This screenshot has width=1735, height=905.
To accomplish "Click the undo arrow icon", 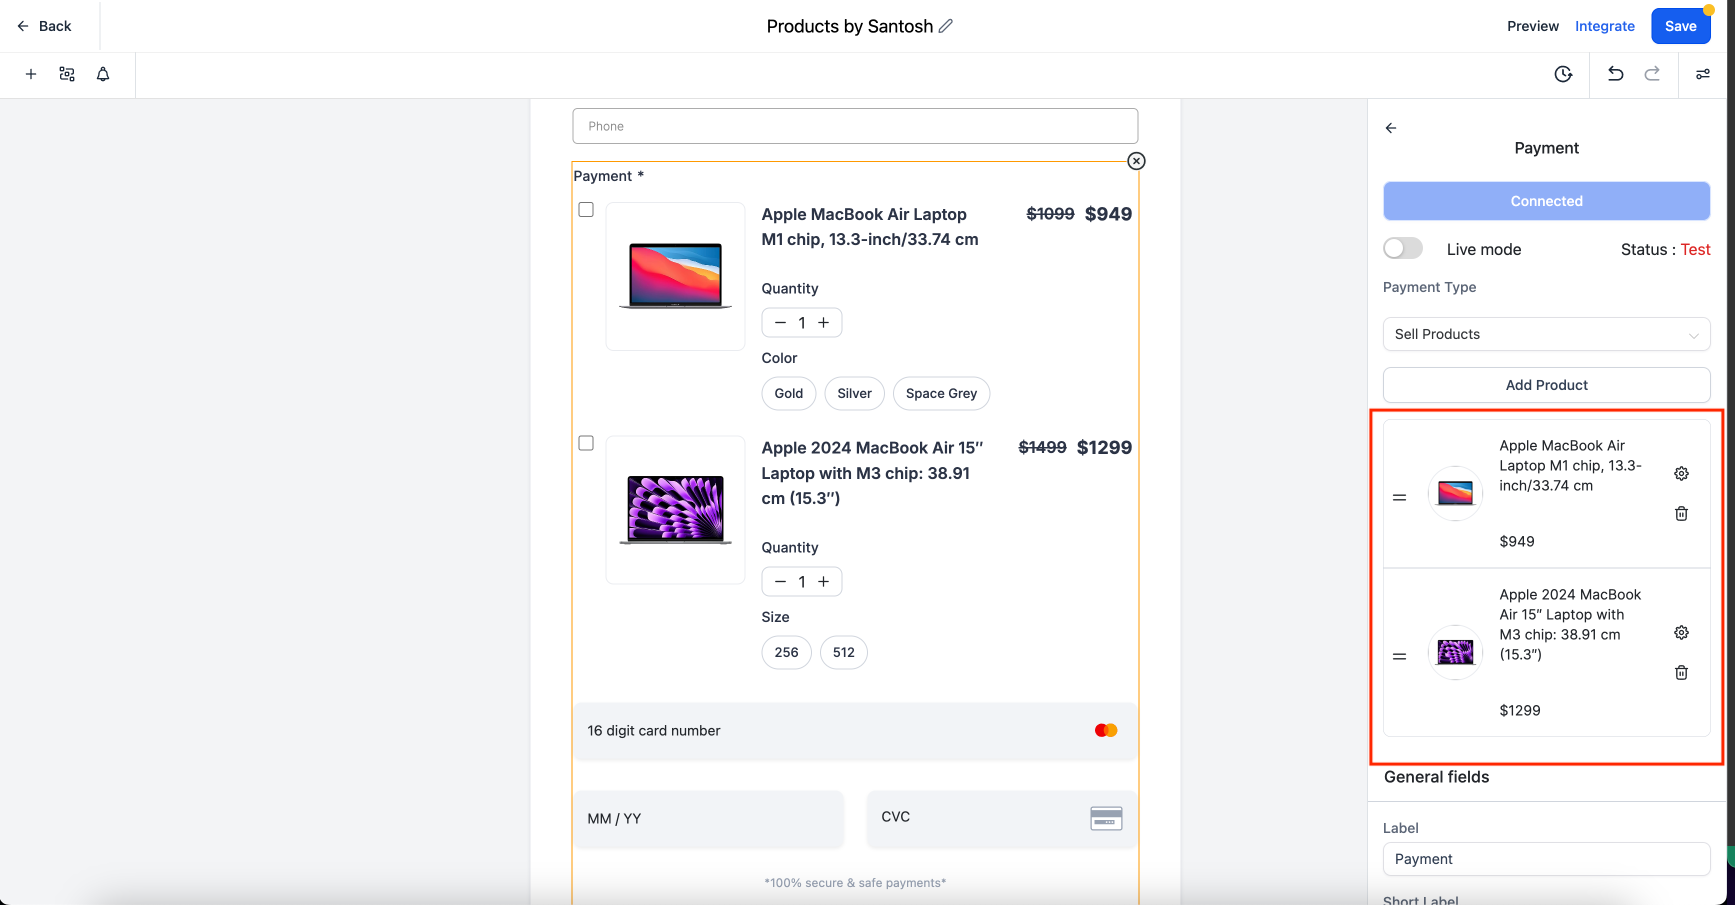I will click(1615, 74).
